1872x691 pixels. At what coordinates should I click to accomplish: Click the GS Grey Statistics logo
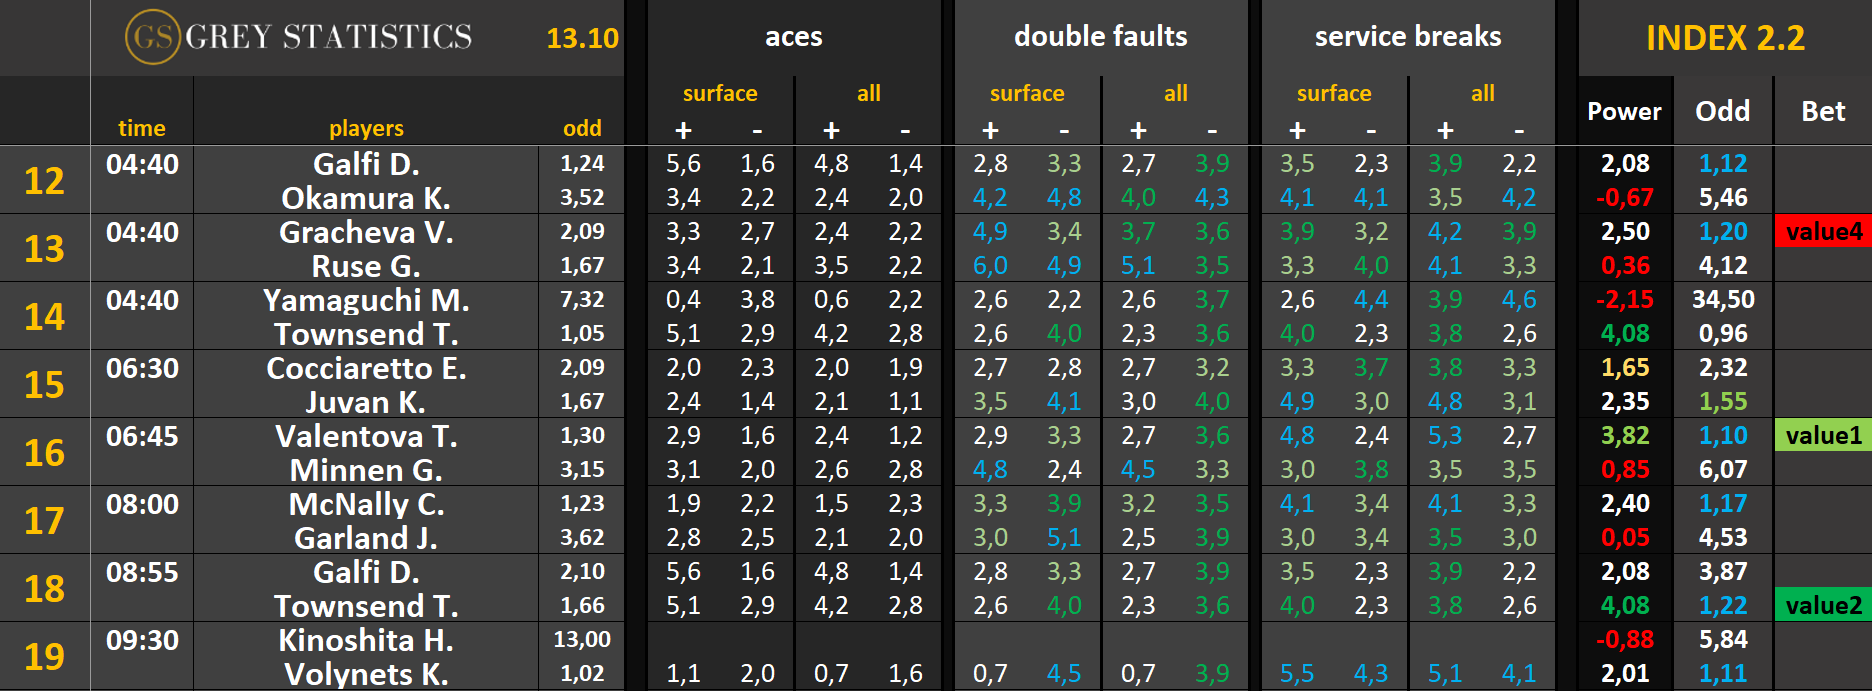click(x=299, y=37)
